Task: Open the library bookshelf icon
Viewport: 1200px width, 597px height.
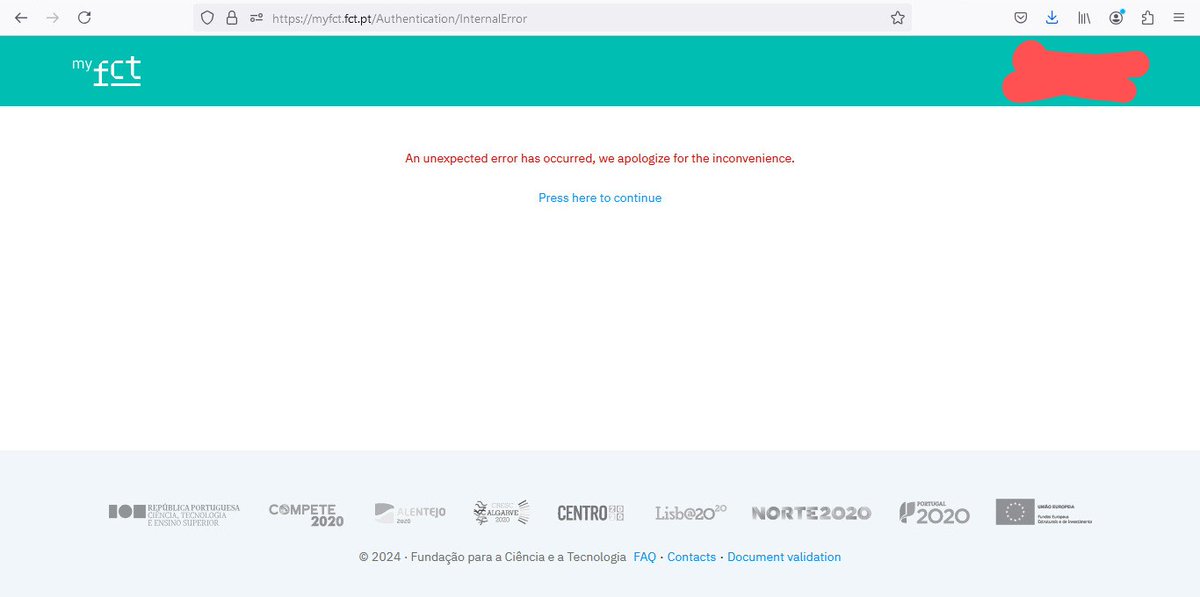Action: coord(1084,18)
